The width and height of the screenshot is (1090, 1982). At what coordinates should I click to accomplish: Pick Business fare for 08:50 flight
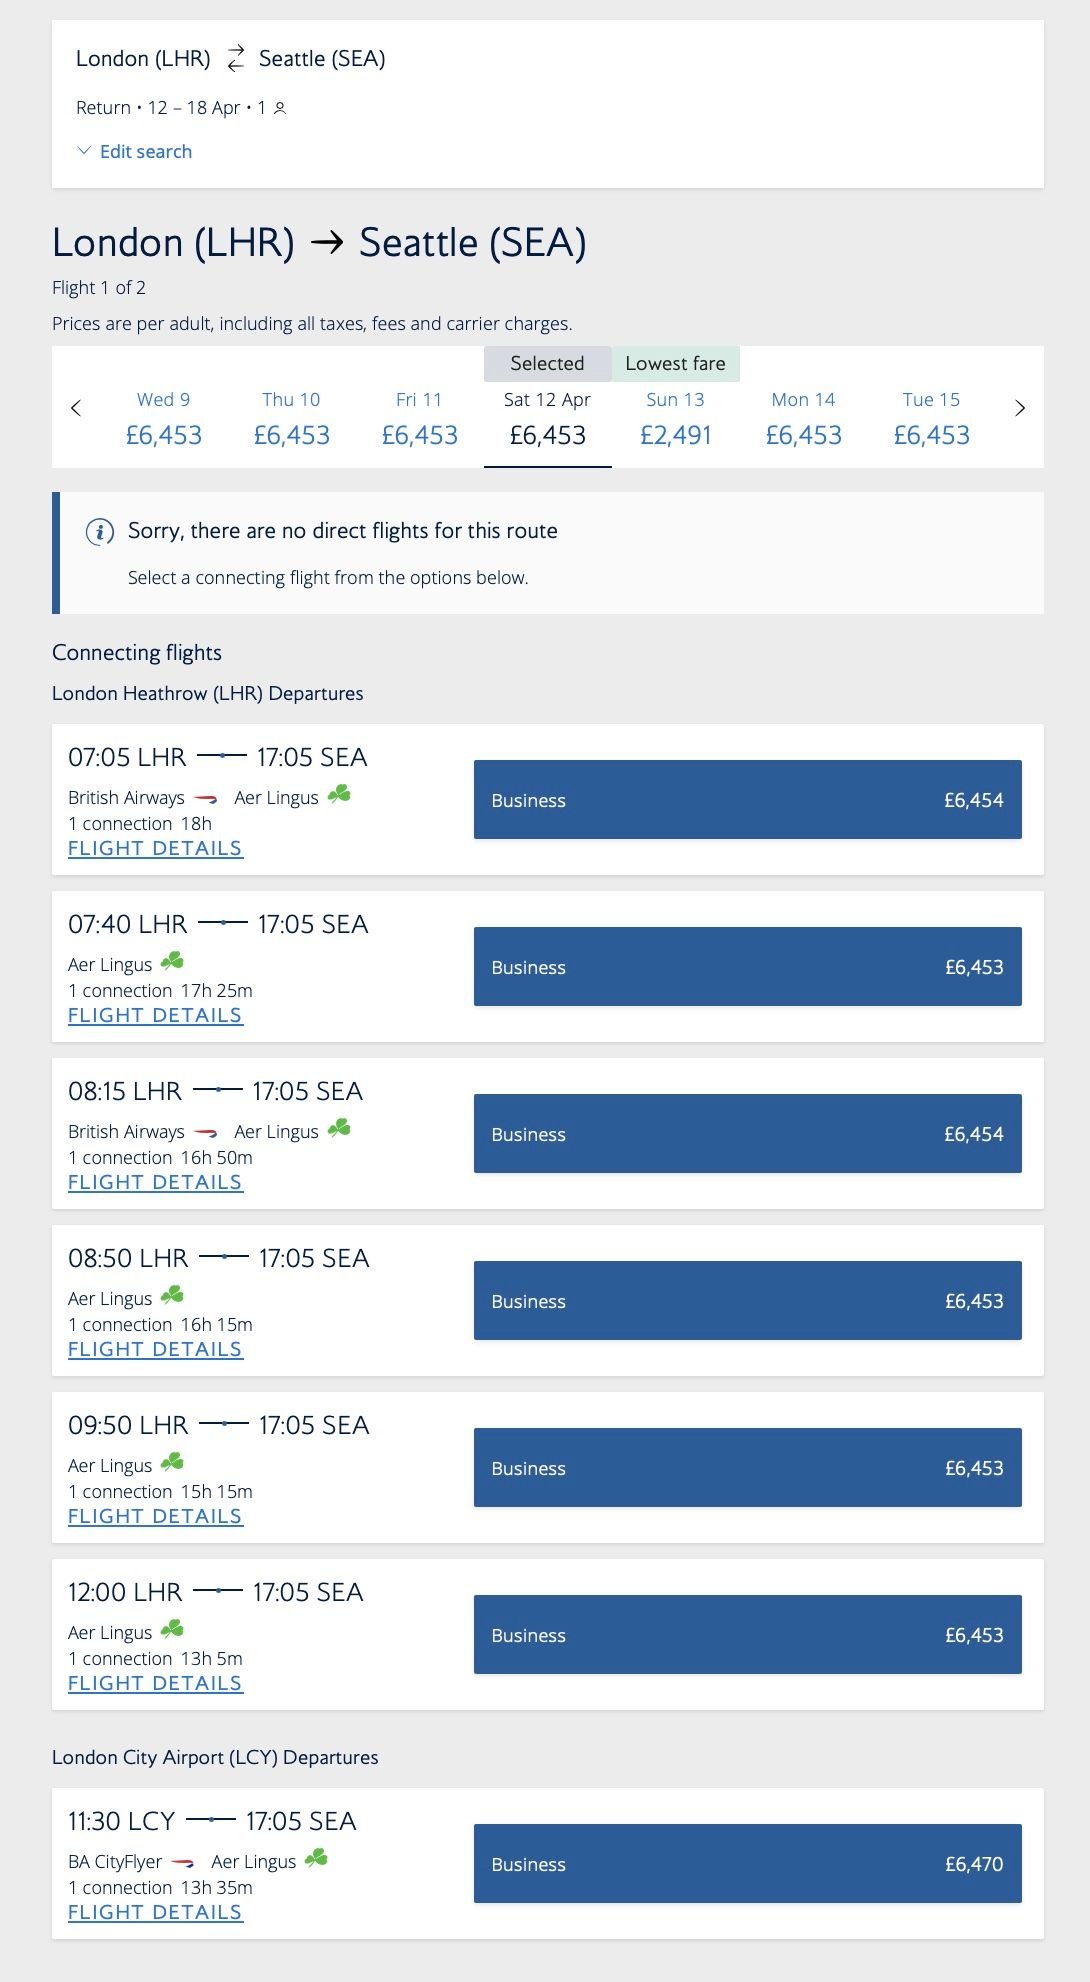coord(747,1301)
